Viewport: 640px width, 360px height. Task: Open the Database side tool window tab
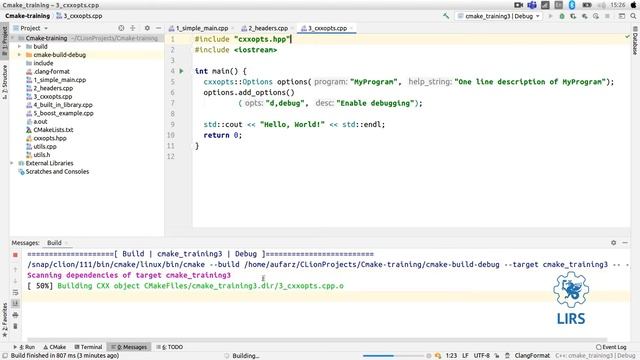click(x=635, y=40)
